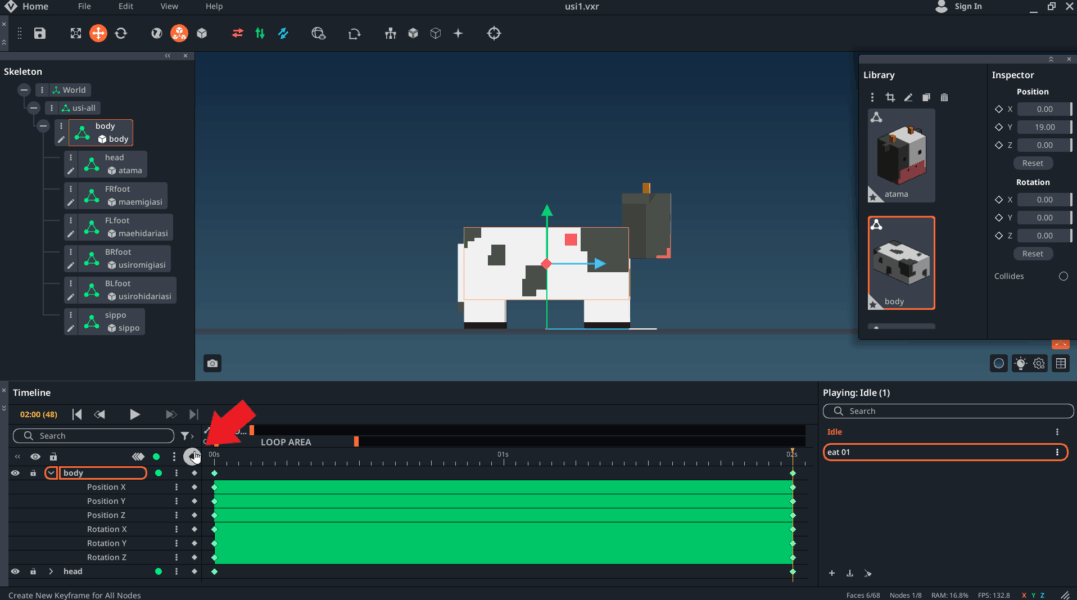Click the Library pencil edit icon
This screenshot has width=1077, height=600.
coord(908,97)
